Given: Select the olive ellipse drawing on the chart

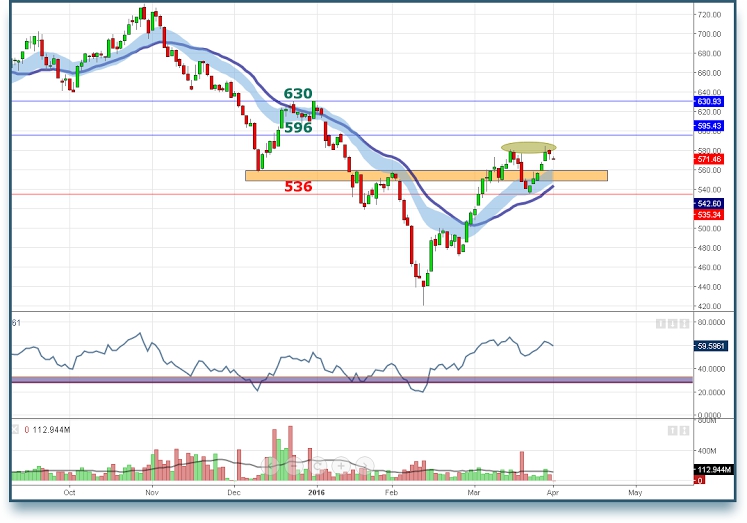Looking at the screenshot, I should pyautogui.click(x=529, y=148).
